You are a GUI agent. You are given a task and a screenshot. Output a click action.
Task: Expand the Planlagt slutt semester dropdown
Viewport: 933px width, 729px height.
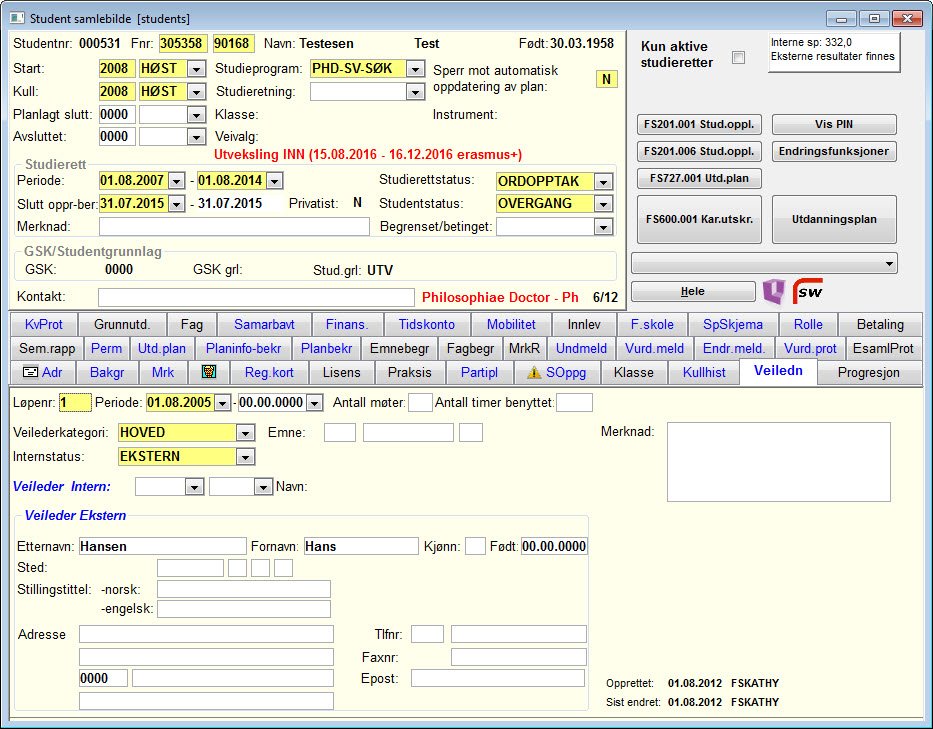click(x=196, y=115)
